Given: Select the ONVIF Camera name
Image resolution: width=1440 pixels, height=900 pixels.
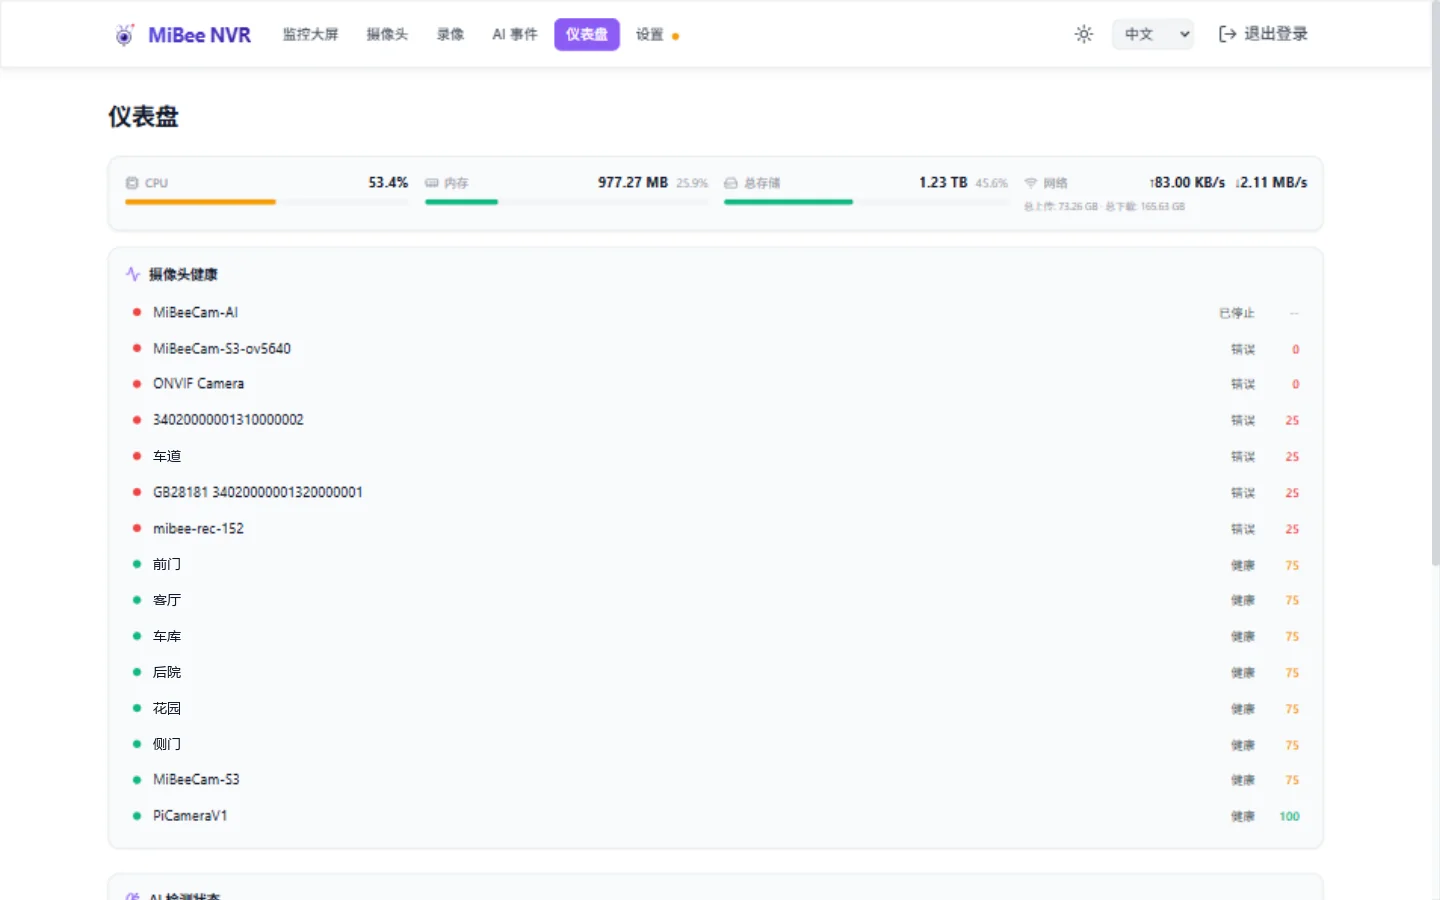Looking at the screenshot, I should tap(198, 384).
